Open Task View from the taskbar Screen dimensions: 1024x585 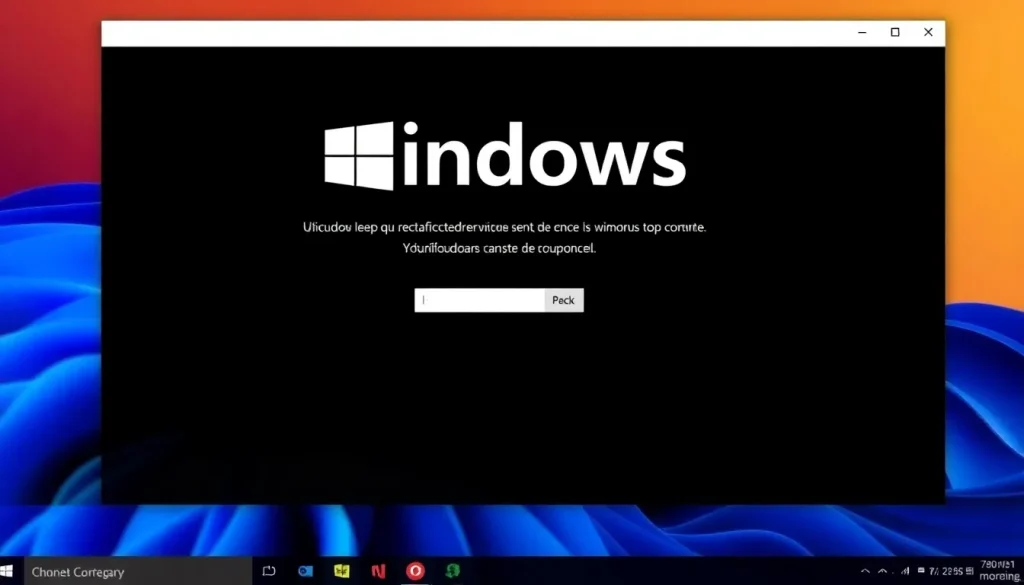point(269,572)
